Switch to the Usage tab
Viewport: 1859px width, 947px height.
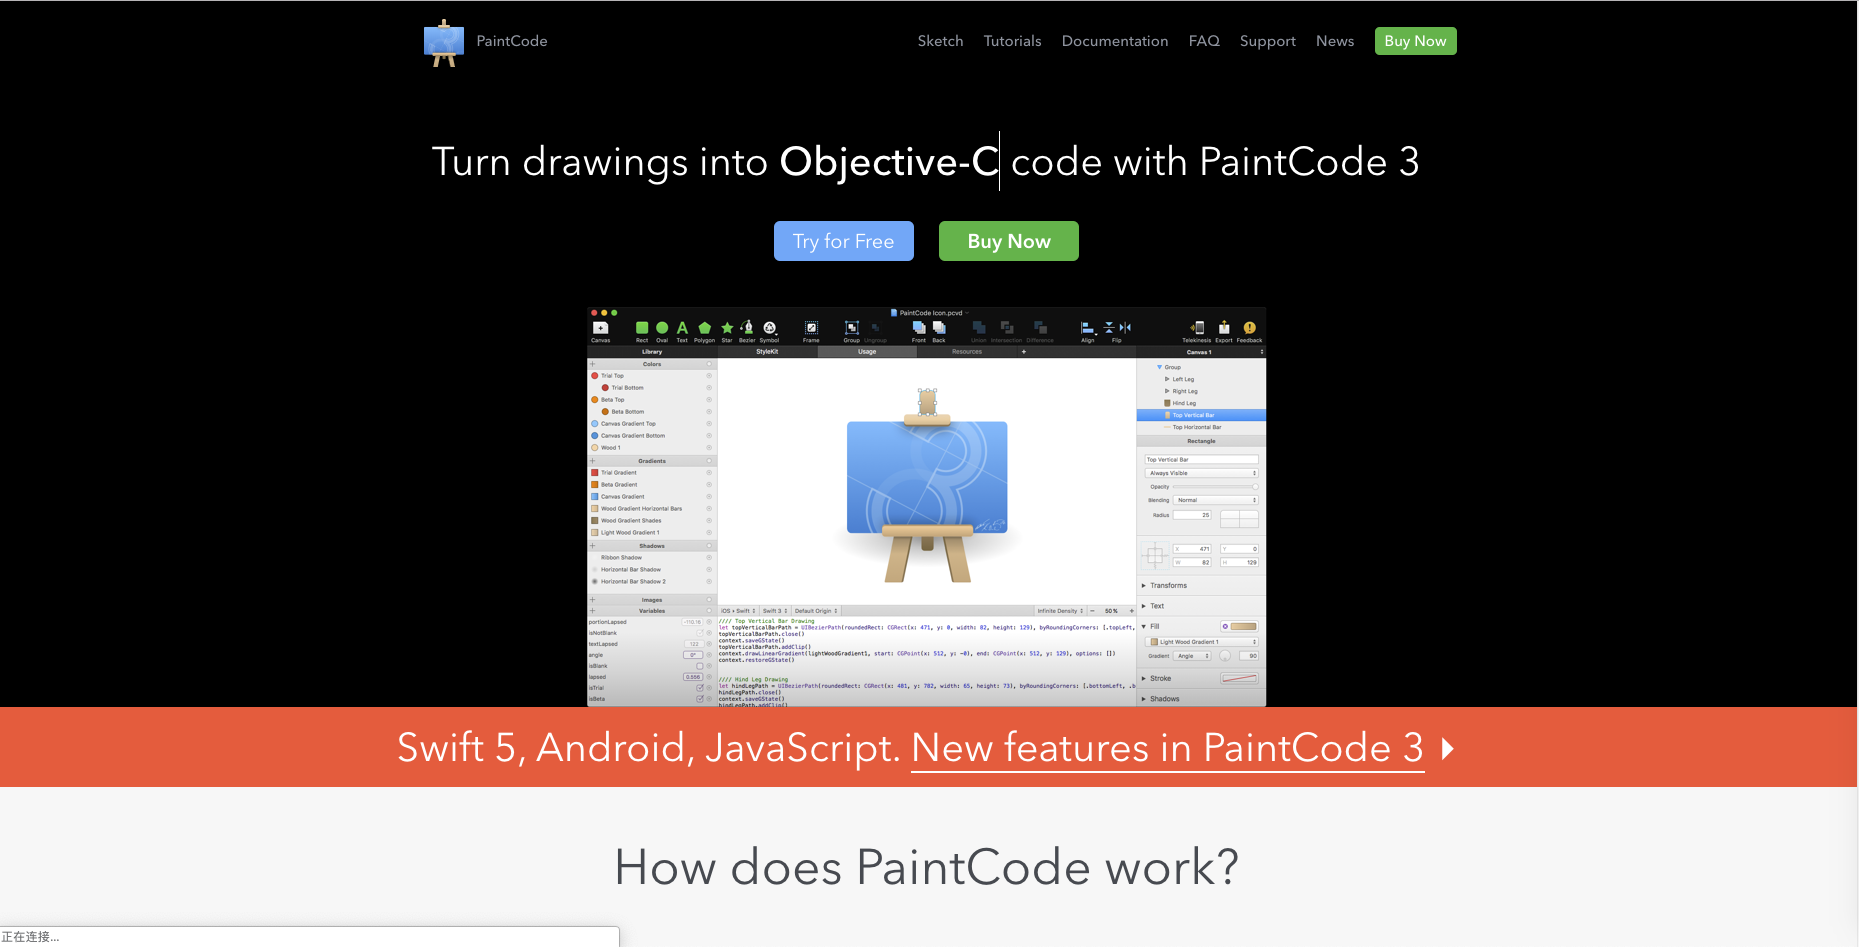tap(867, 352)
